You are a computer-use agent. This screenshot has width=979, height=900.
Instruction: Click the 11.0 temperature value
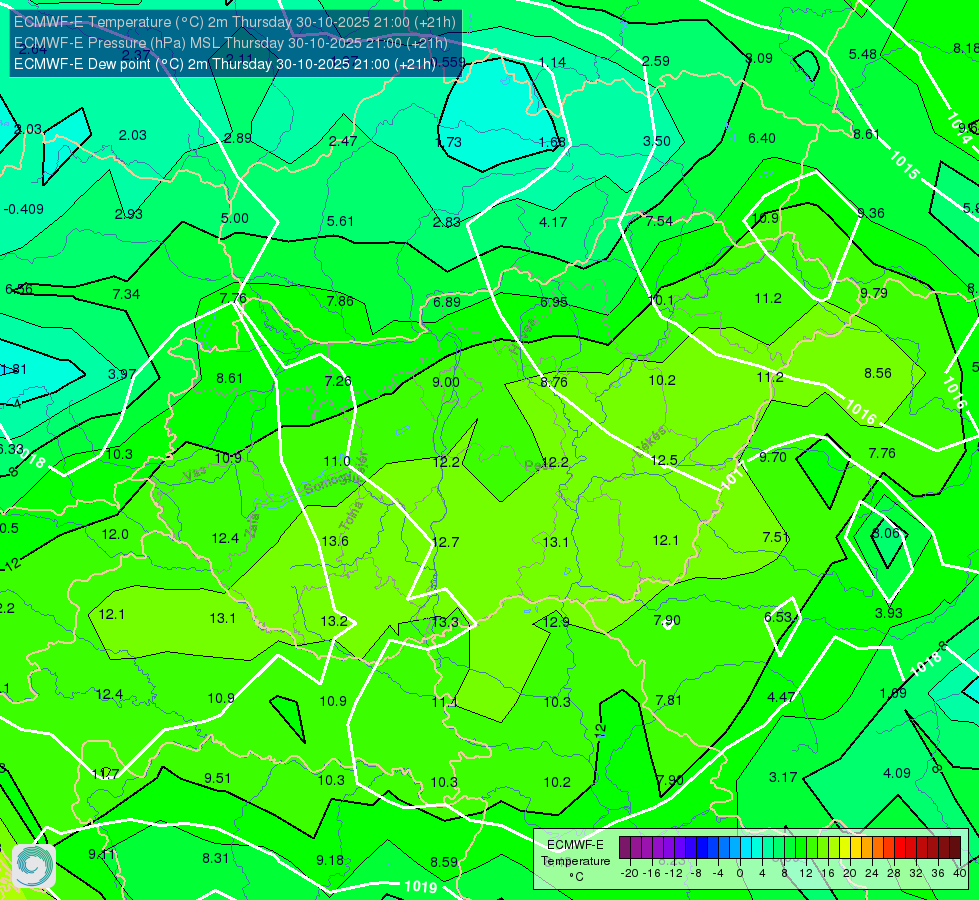[x=337, y=462]
